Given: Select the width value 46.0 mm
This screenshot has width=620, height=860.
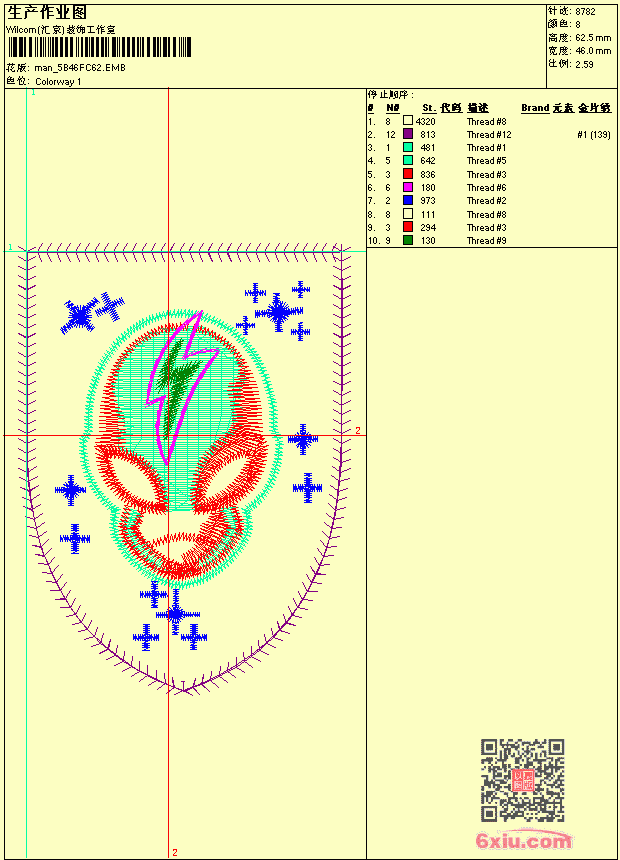Looking at the screenshot, I should [593, 51].
